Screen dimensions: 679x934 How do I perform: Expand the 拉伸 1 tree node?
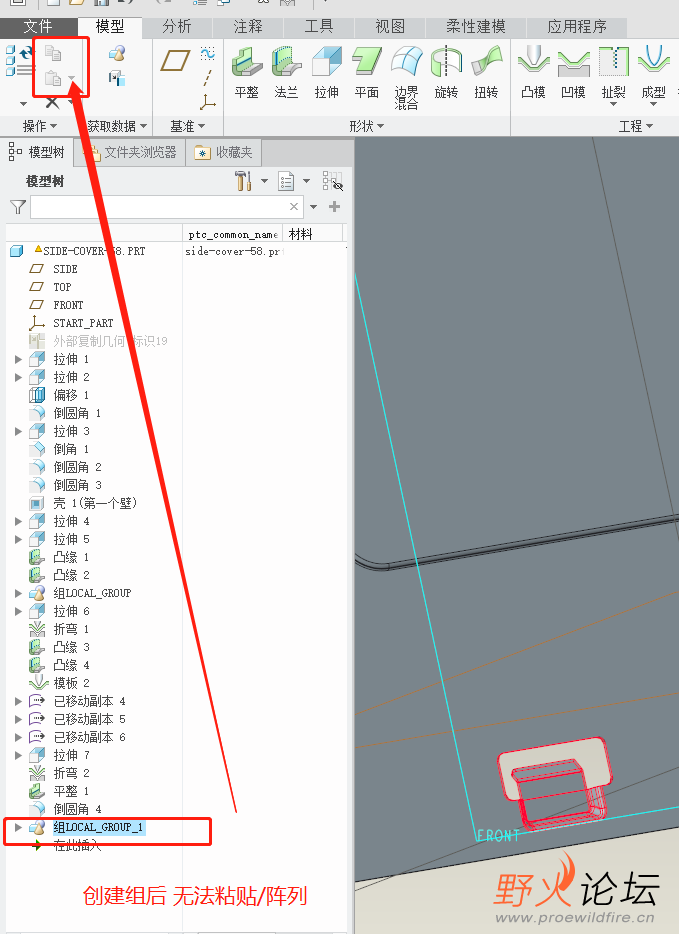18,359
